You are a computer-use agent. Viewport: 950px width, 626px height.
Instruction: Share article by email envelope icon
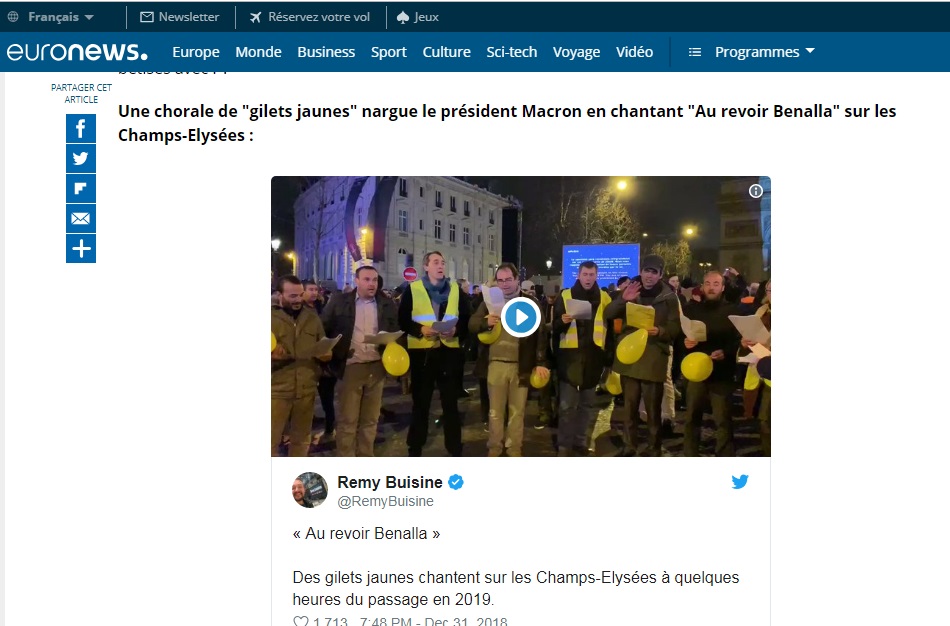click(x=81, y=219)
